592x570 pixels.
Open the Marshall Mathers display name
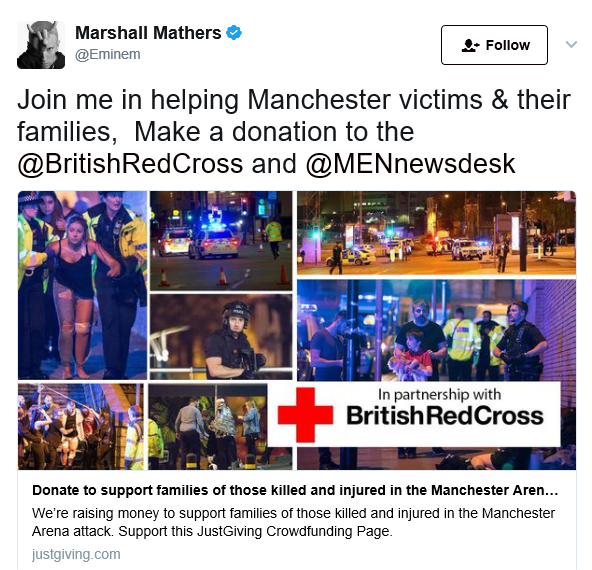[x=148, y=32]
